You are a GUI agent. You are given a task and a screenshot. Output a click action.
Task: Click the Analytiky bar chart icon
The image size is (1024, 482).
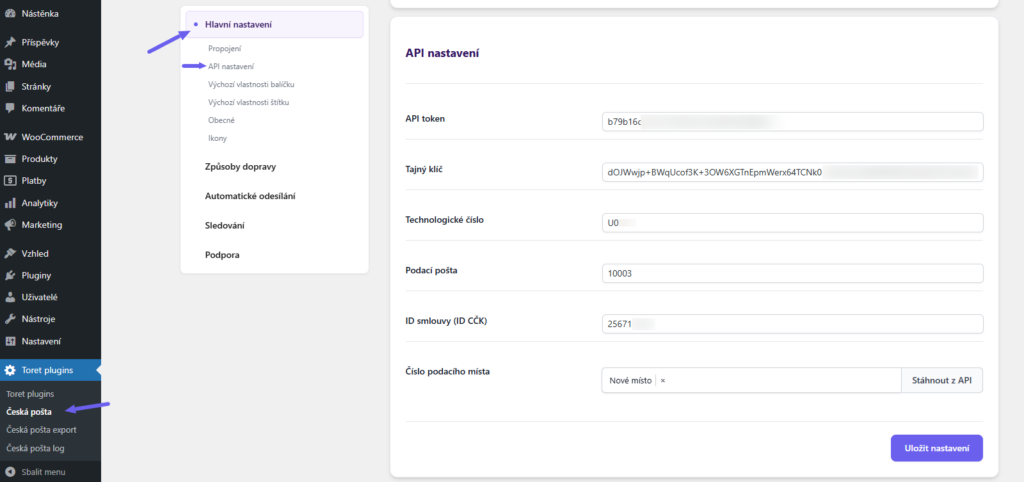point(10,203)
